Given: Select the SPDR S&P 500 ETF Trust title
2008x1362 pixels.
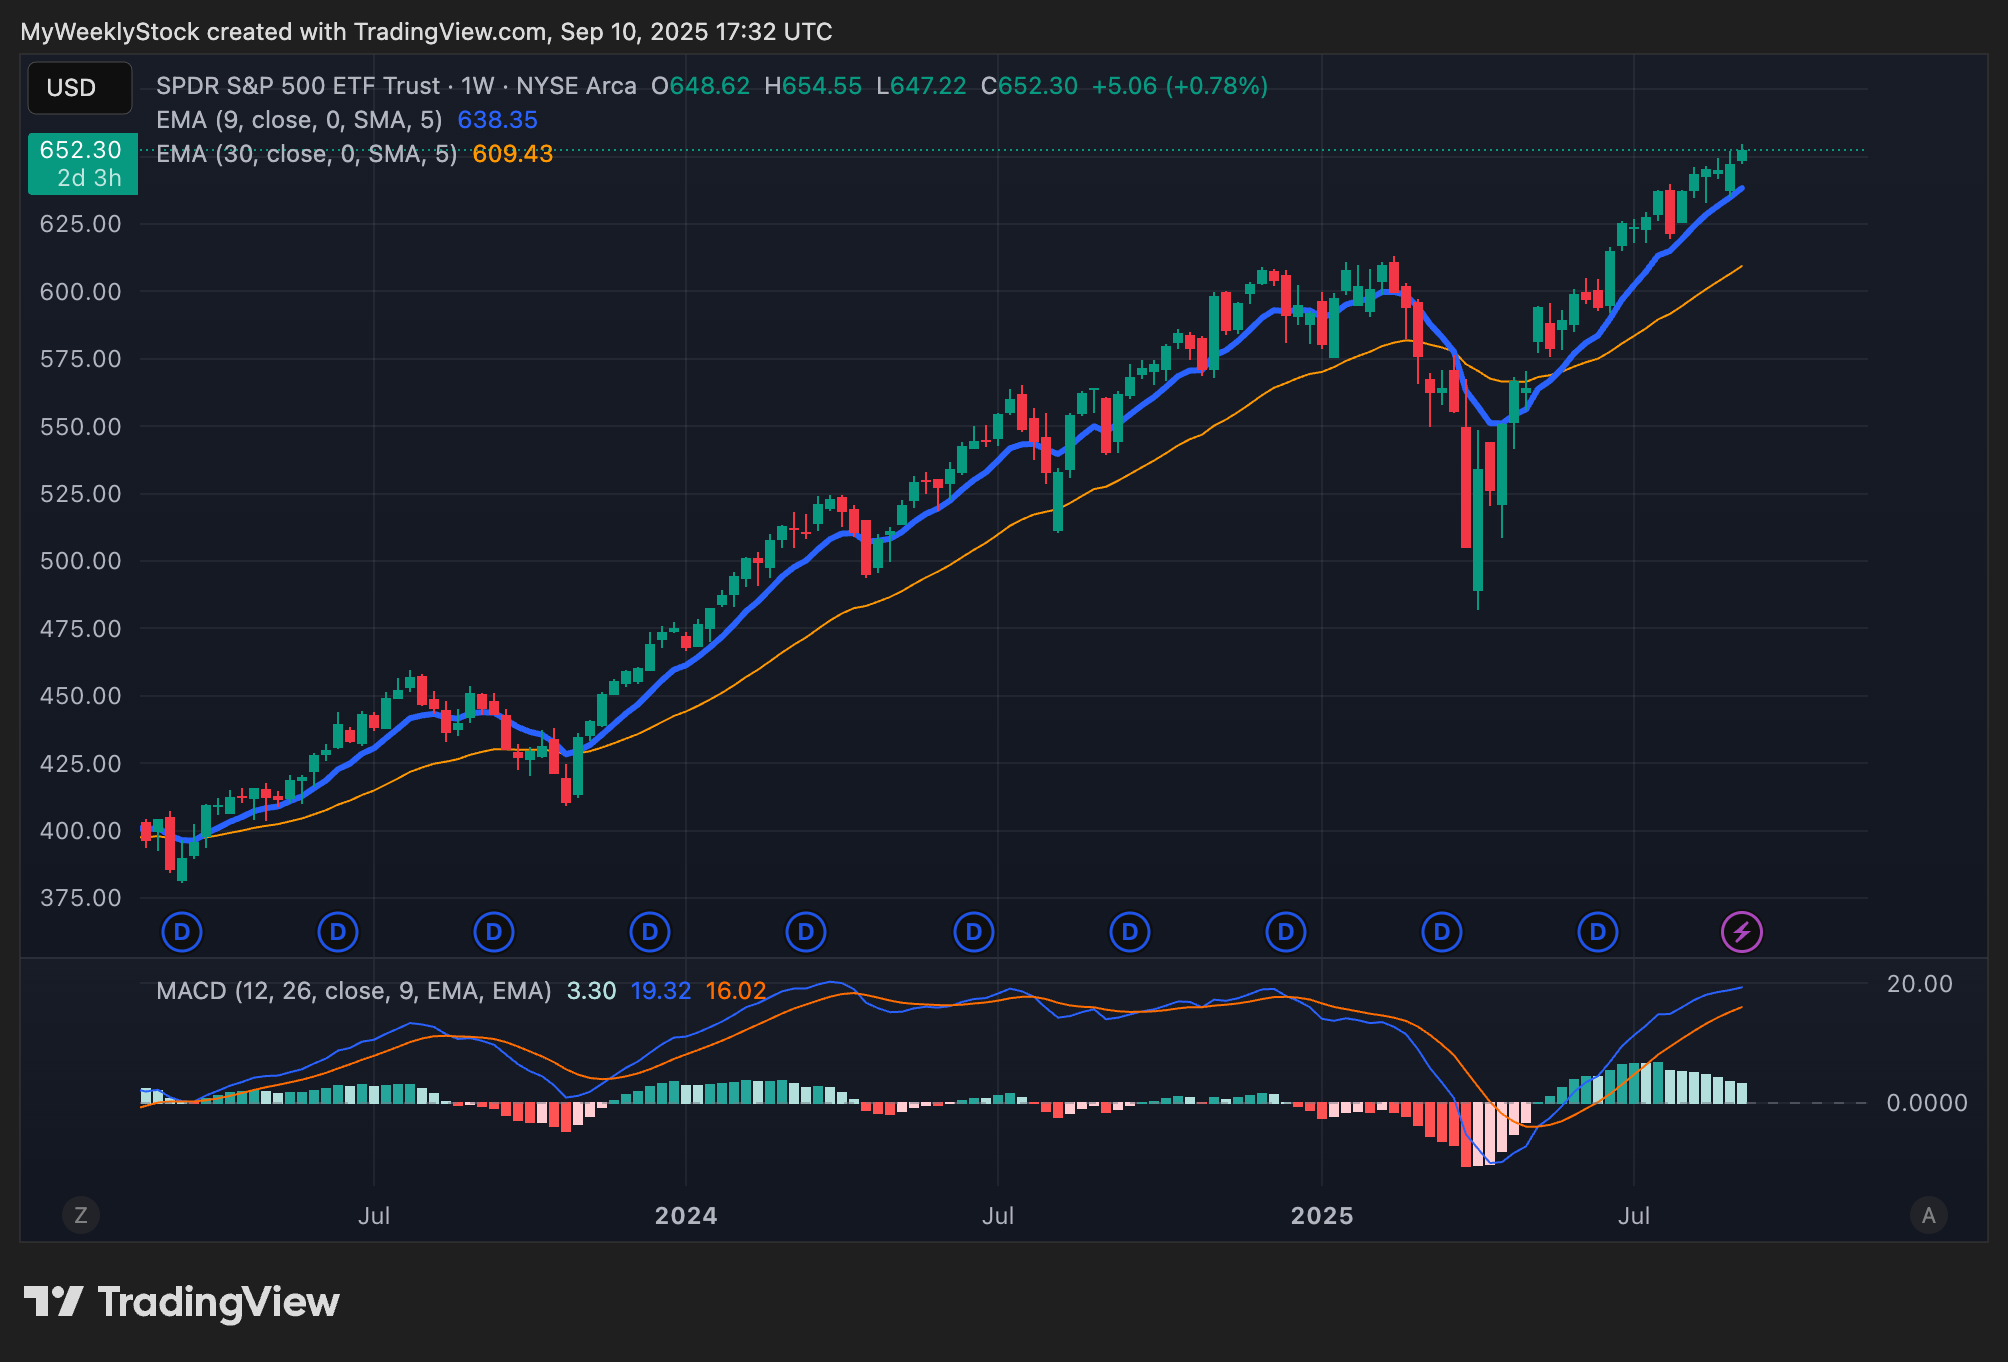Looking at the screenshot, I should (298, 86).
